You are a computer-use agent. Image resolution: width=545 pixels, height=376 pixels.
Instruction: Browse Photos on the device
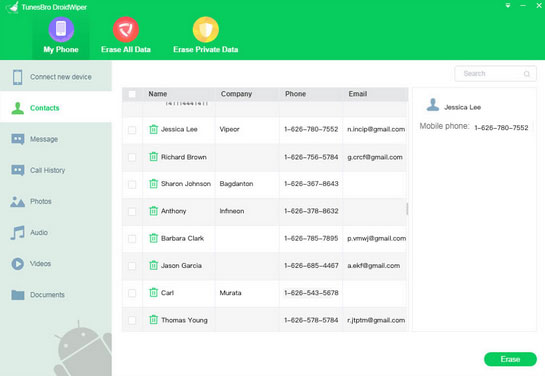pos(56,201)
